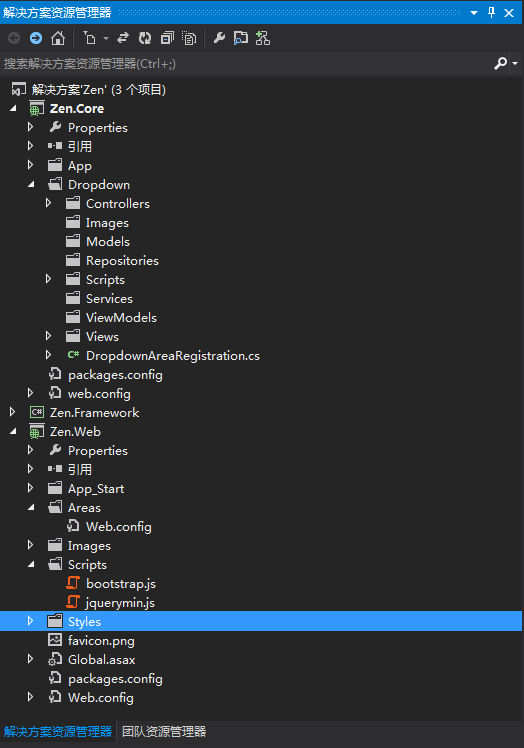
Task: Pin the Solution Explorer panel
Action: coord(492,12)
